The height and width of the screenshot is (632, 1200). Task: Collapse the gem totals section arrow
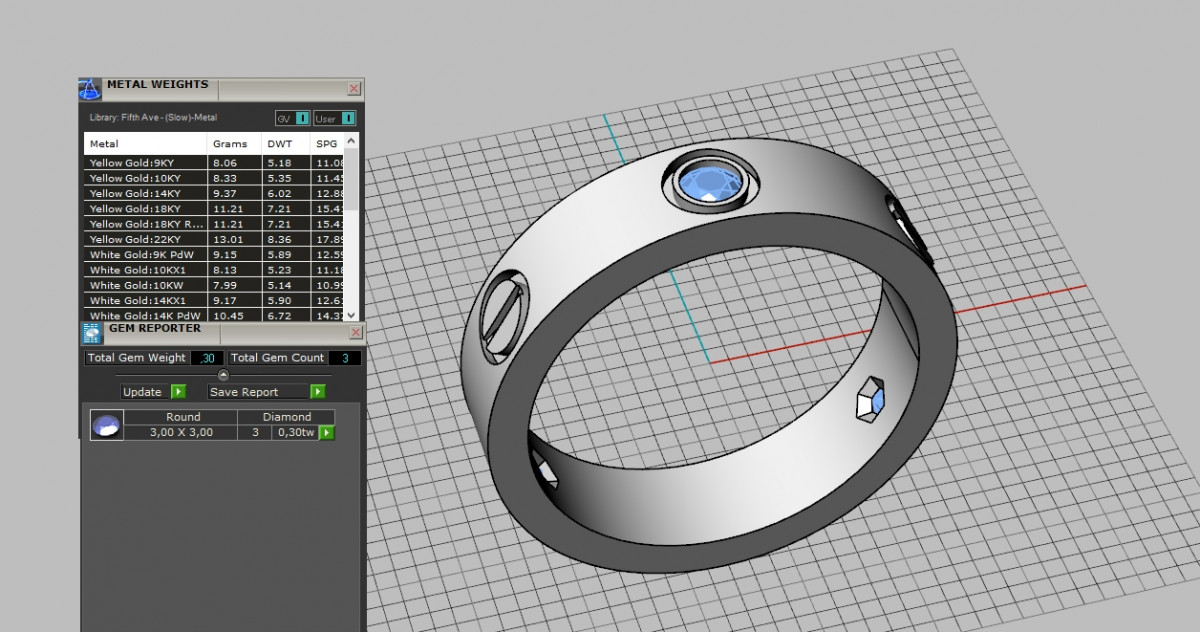(x=223, y=375)
